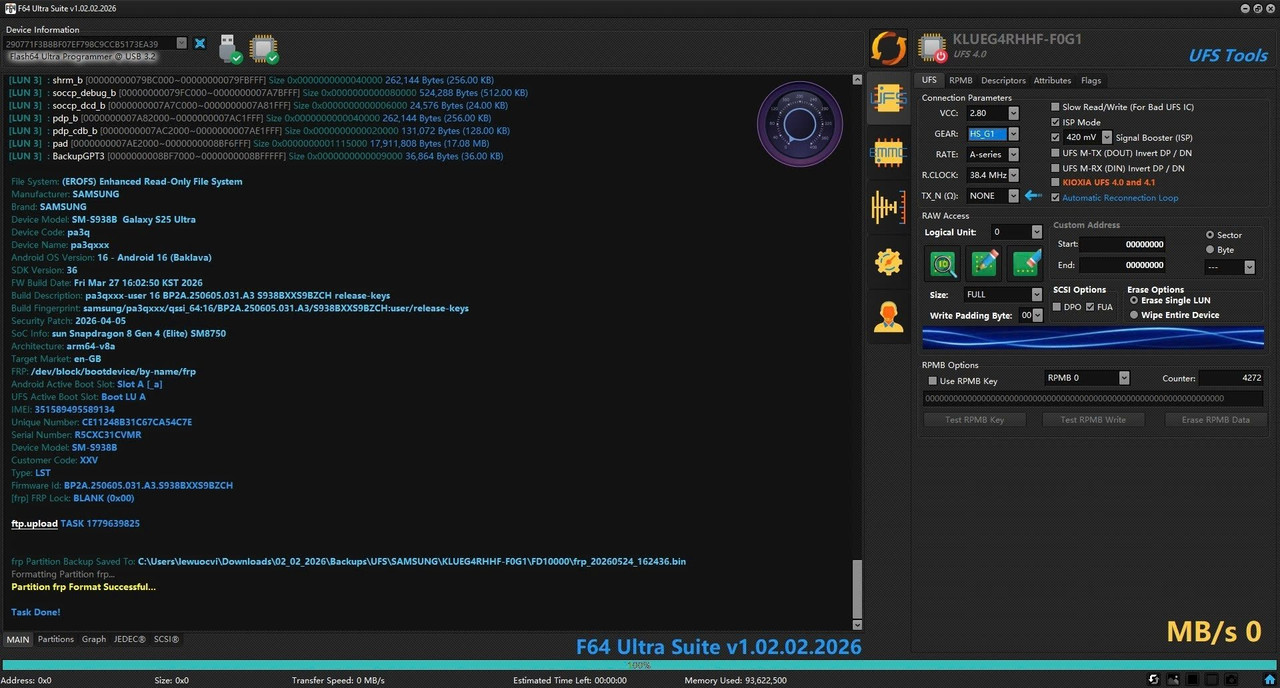Enable UFS M-RX (DIN) Invert DP / DN
Viewport: 1280px width, 688px height.
click(1055, 168)
